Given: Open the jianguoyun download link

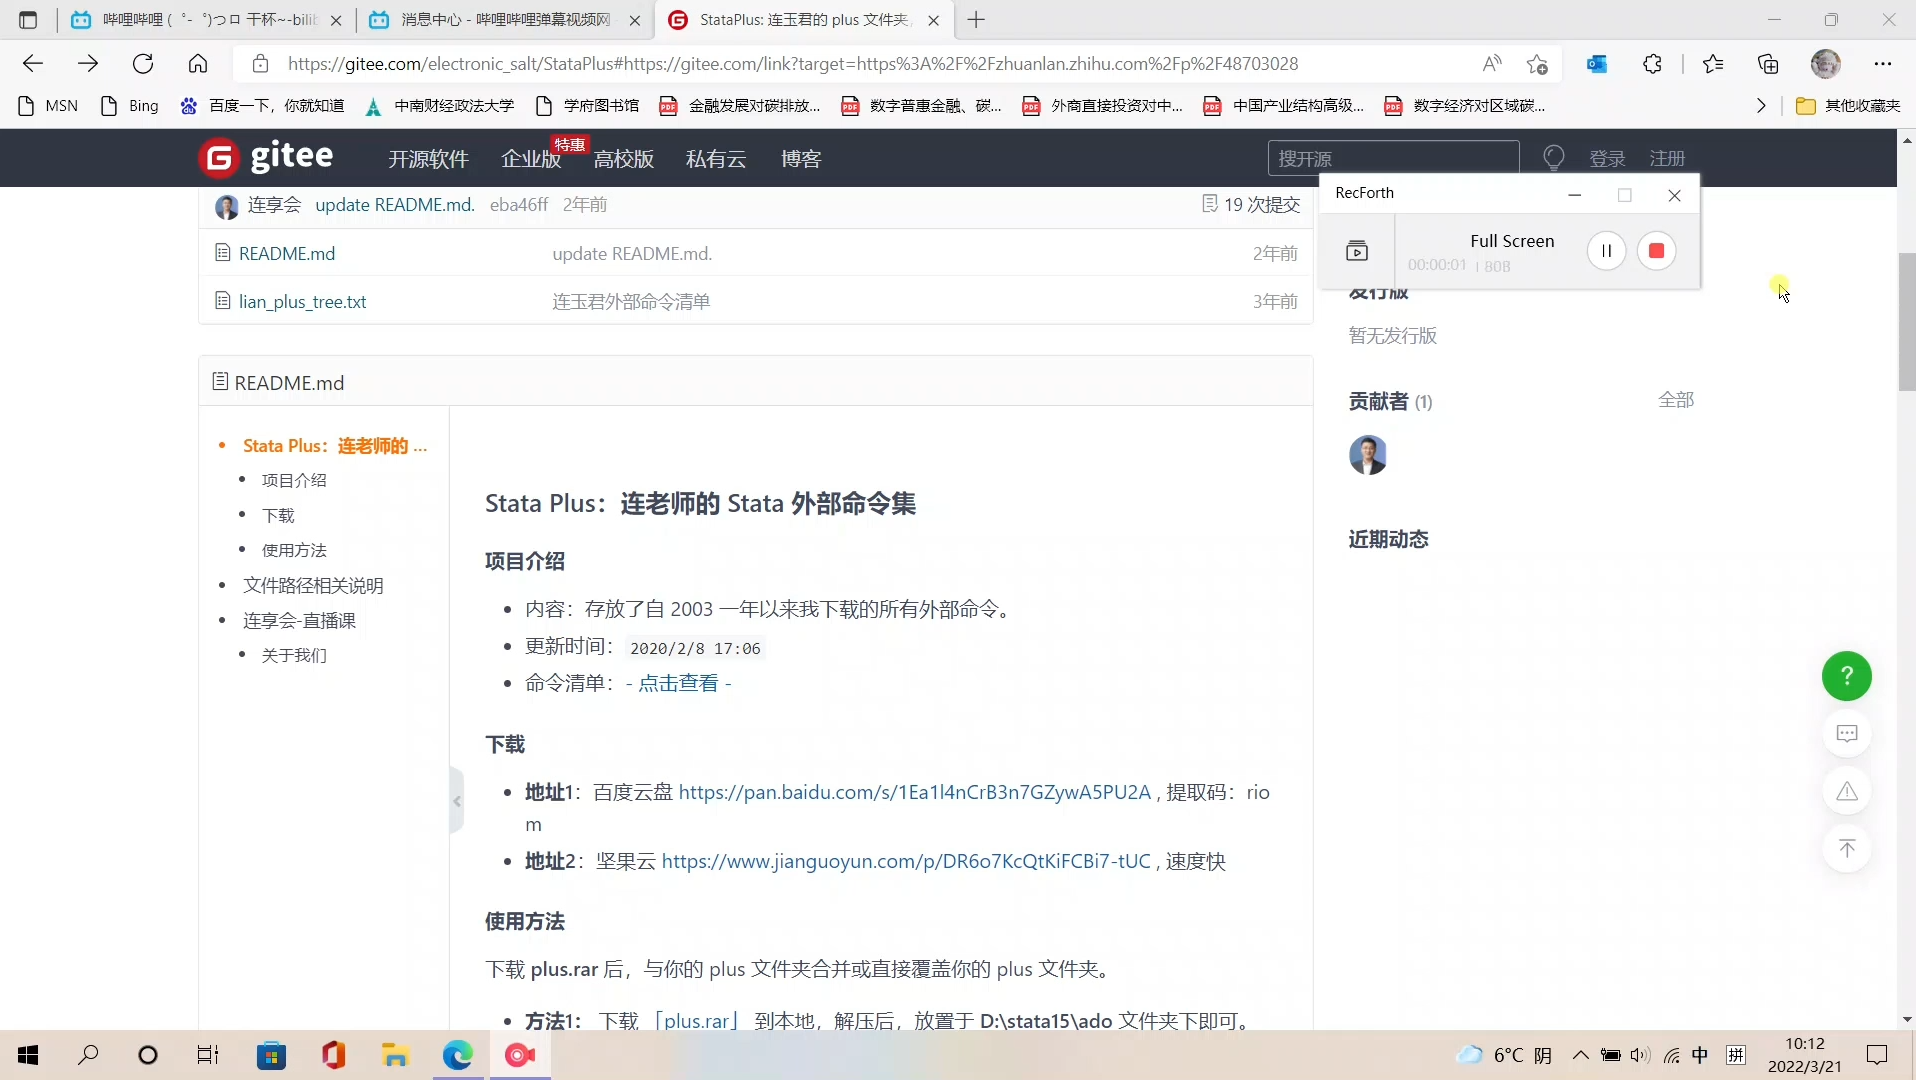Looking at the screenshot, I should [906, 862].
